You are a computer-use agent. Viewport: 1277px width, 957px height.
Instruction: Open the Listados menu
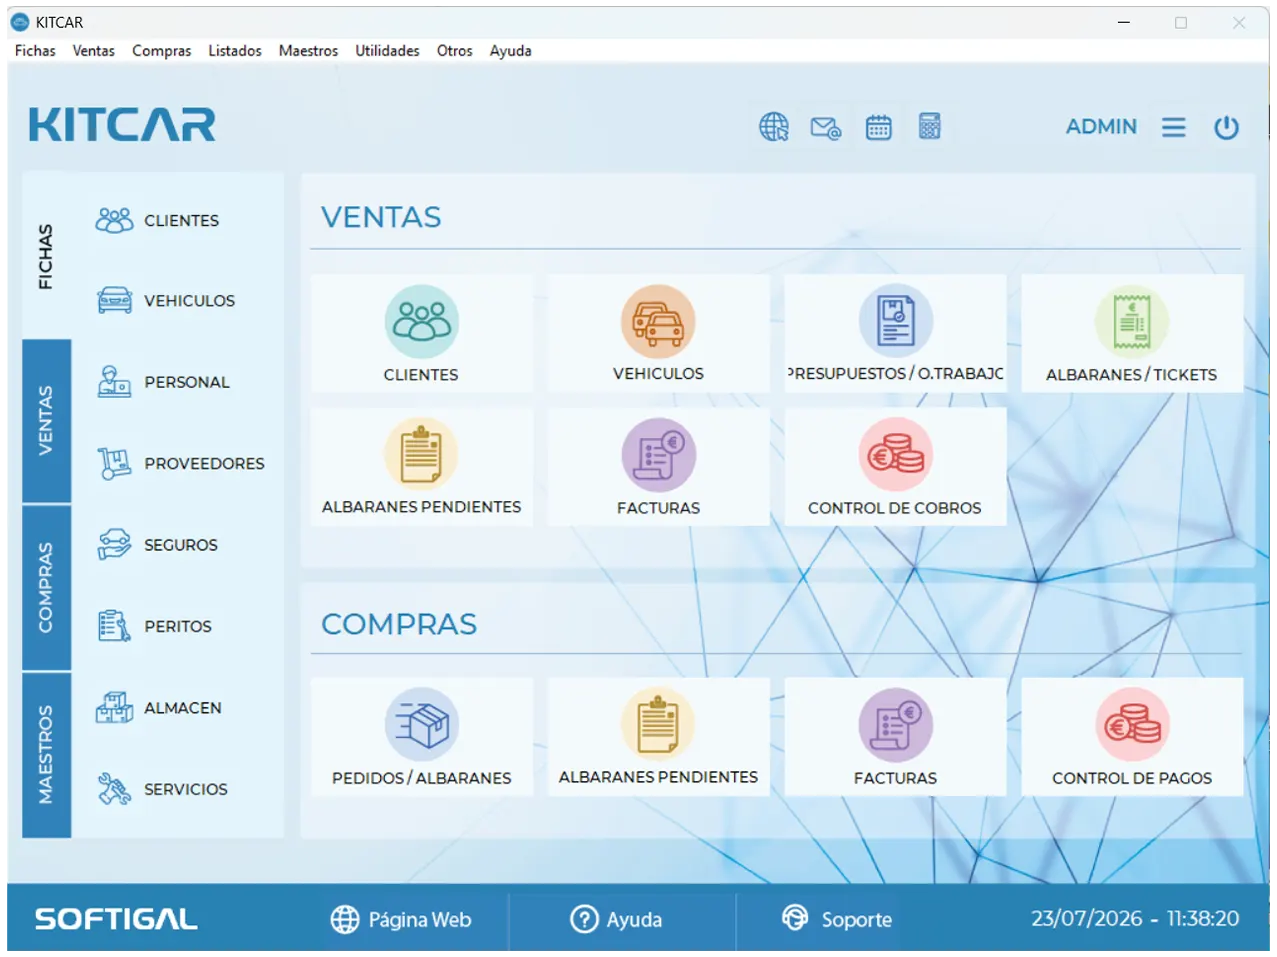pyautogui.click(x=234, y=50)
